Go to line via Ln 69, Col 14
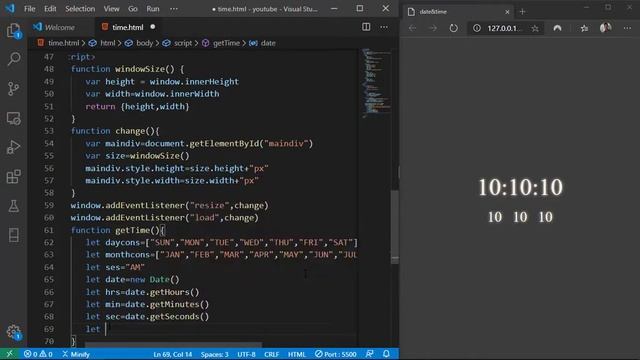This screenshot has width=640, height=360. coord(173,354)
